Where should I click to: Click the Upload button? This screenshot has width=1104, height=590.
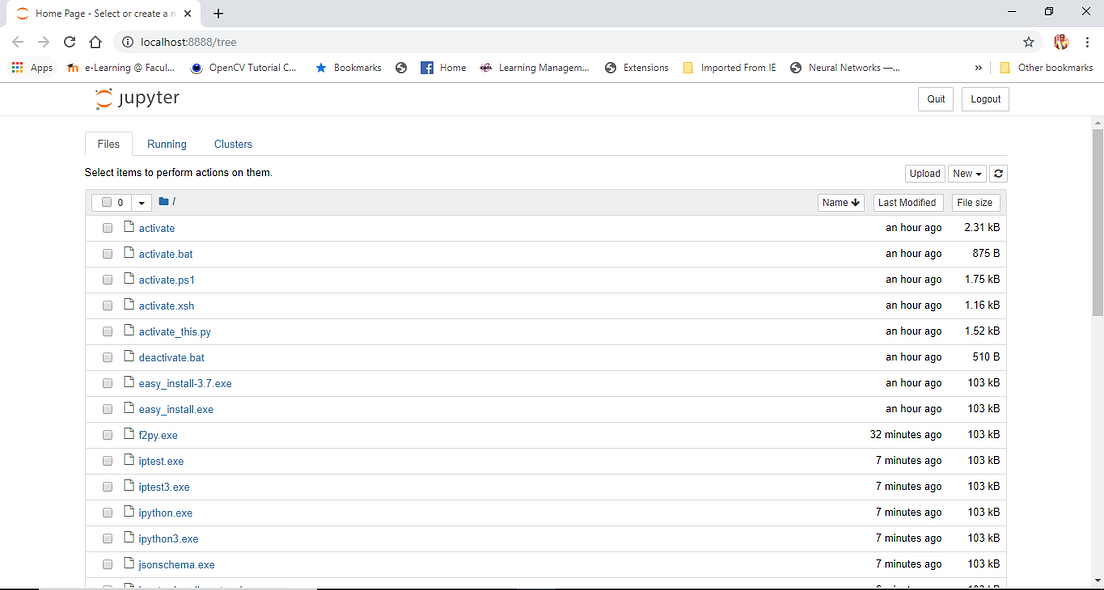(924, 173)
